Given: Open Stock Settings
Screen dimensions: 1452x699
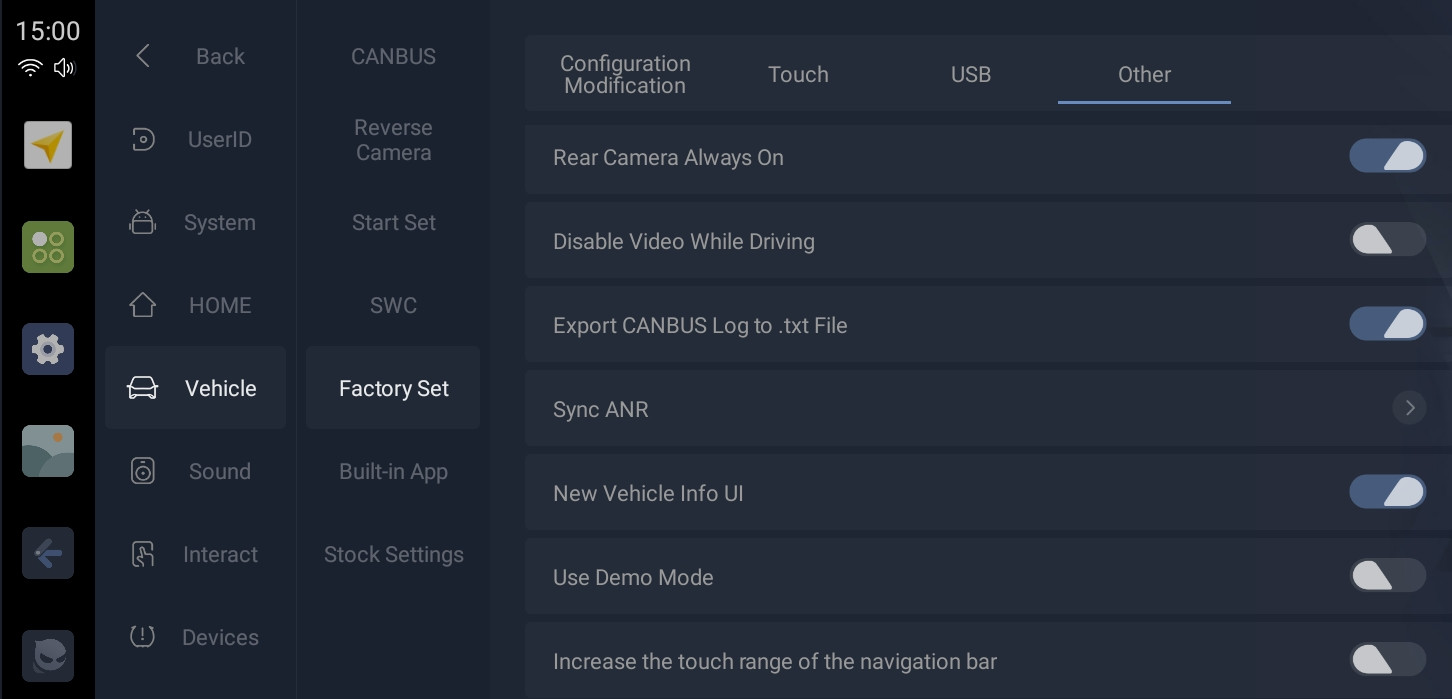Looking at the screenshot, I should pyautogui.click(x=393, y=554).
